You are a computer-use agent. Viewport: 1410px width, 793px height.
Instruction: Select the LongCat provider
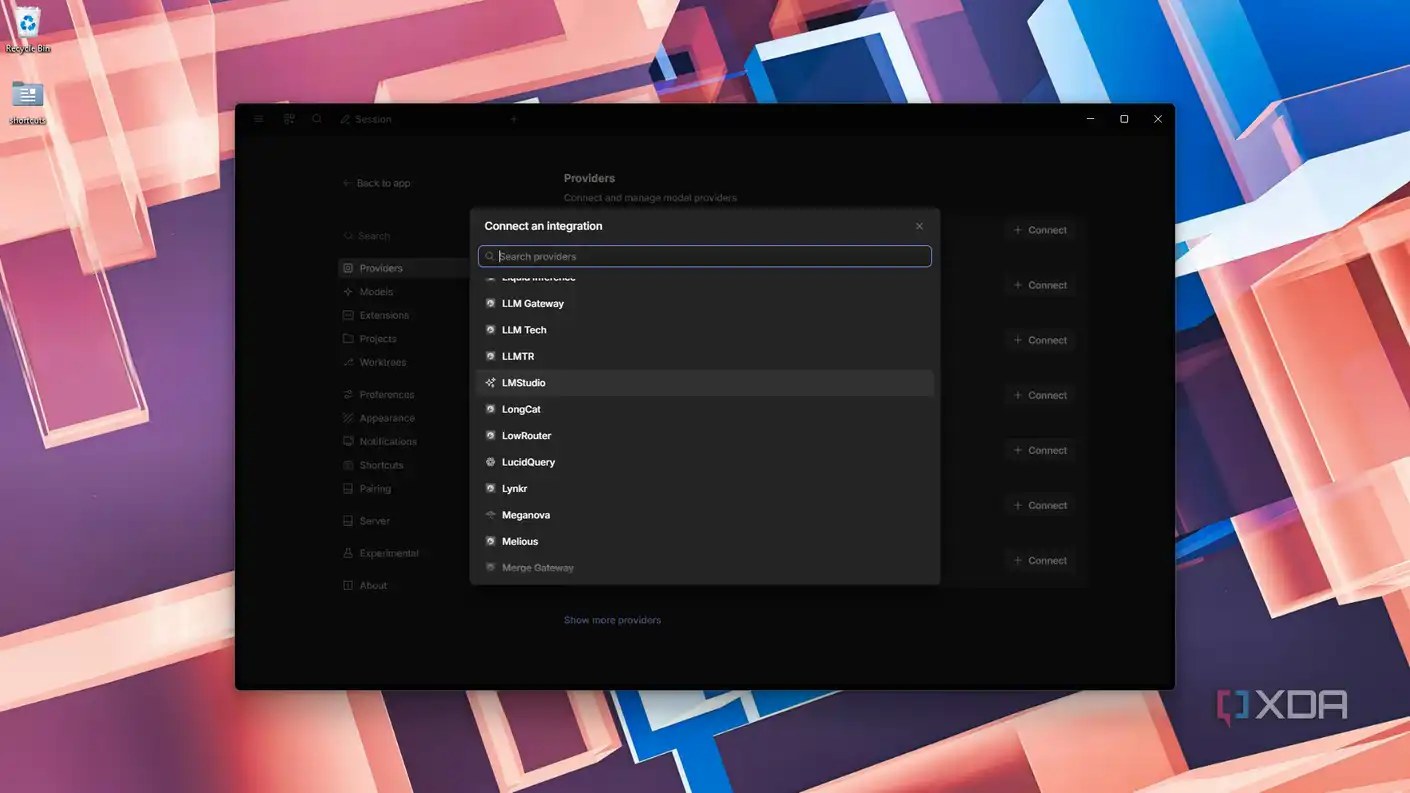click(x=705, y=409)
